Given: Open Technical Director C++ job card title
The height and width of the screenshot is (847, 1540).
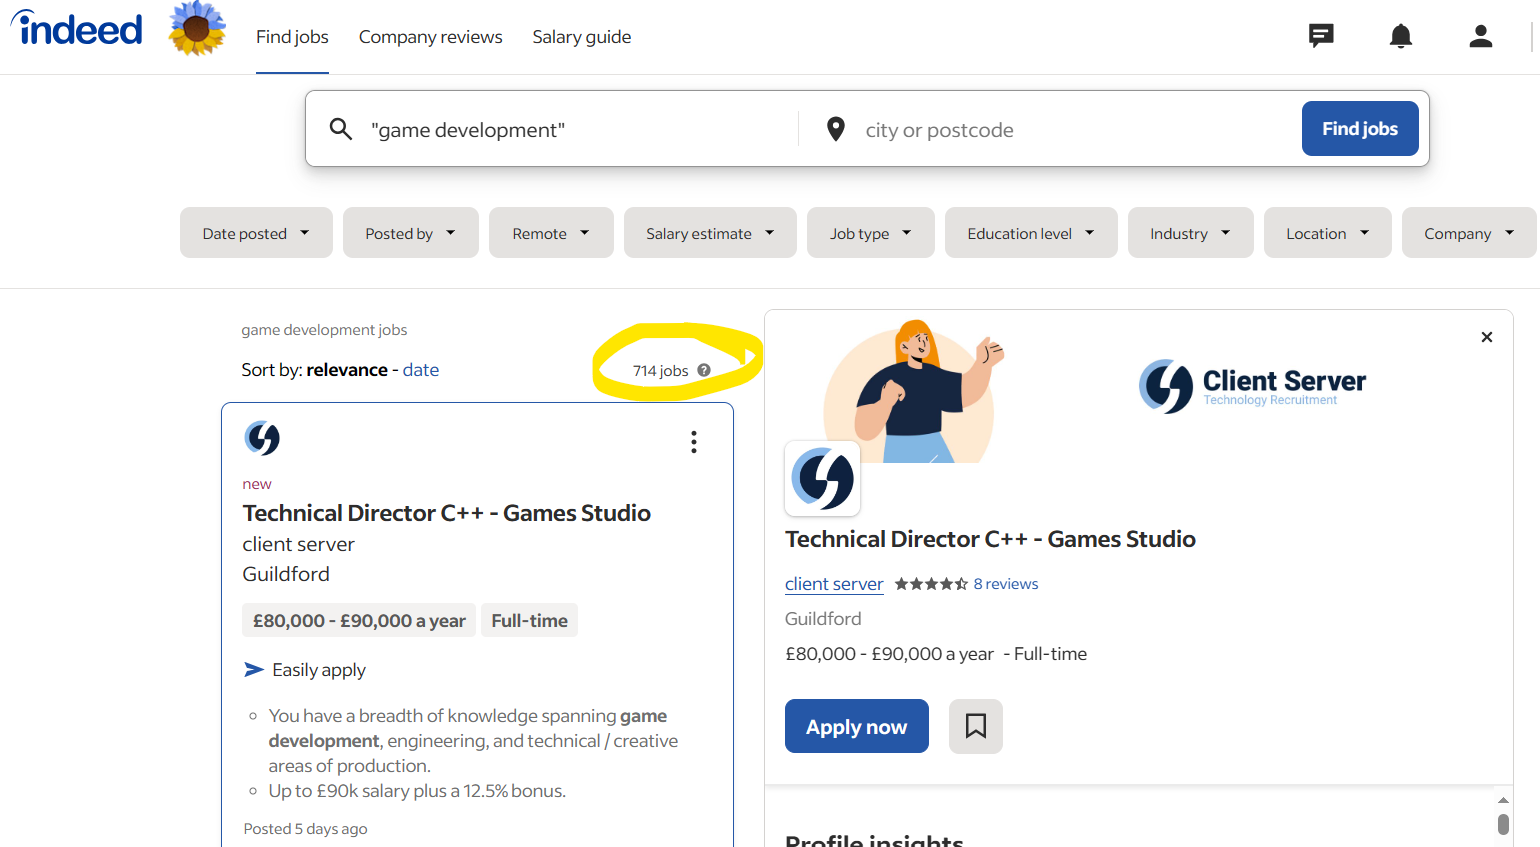Looking at the screenshot, I should point(447,513).
